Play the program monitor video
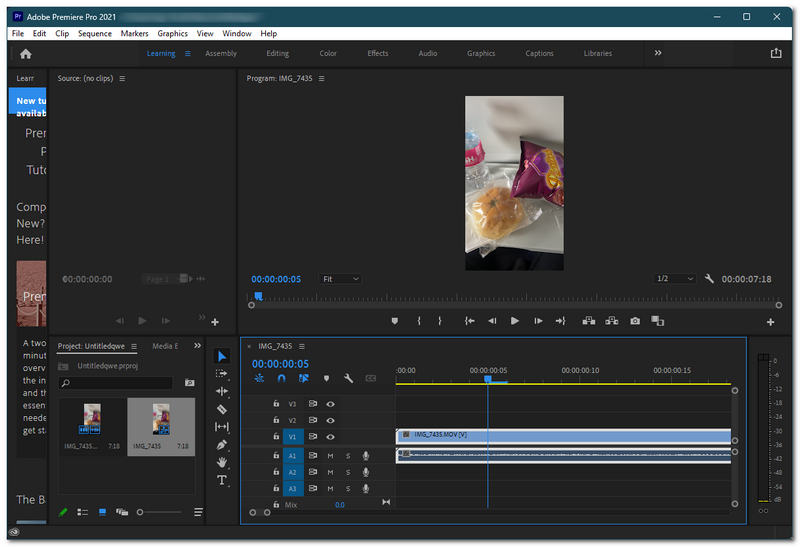The image size is (800, 547). (515, 321)
